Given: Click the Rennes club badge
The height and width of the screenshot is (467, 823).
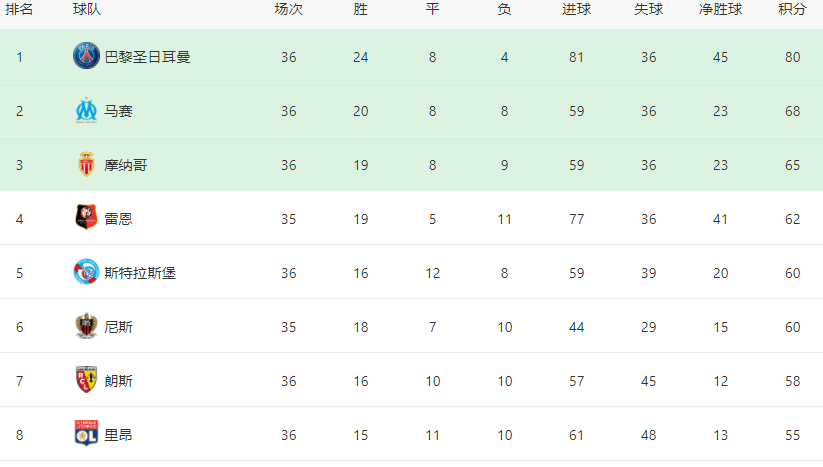Looking at the screenshot, I should pyautogui.click(x=86, y=218).
